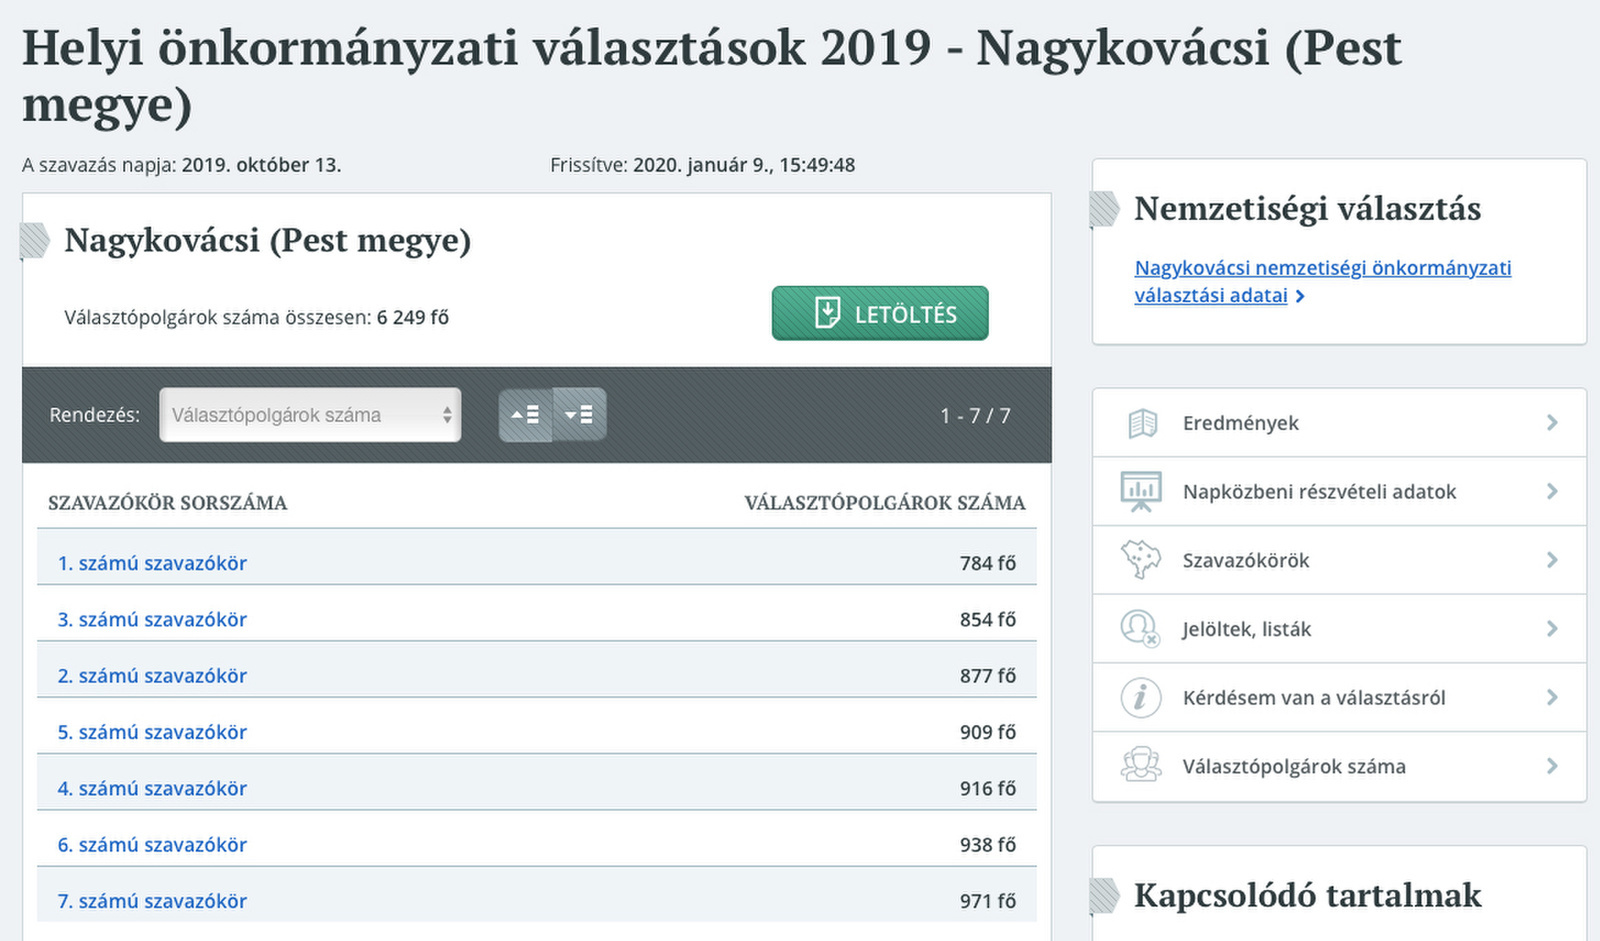The image size is (1600, 941).
Task: Click the Választópolgárok száma people icon
Action: pyautogui.click(x=1141, y=766)
